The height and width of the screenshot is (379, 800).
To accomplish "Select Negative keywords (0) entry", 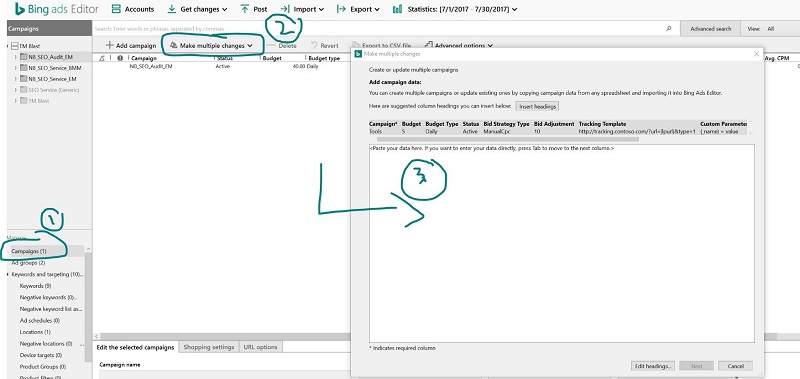I will (48, 297).
